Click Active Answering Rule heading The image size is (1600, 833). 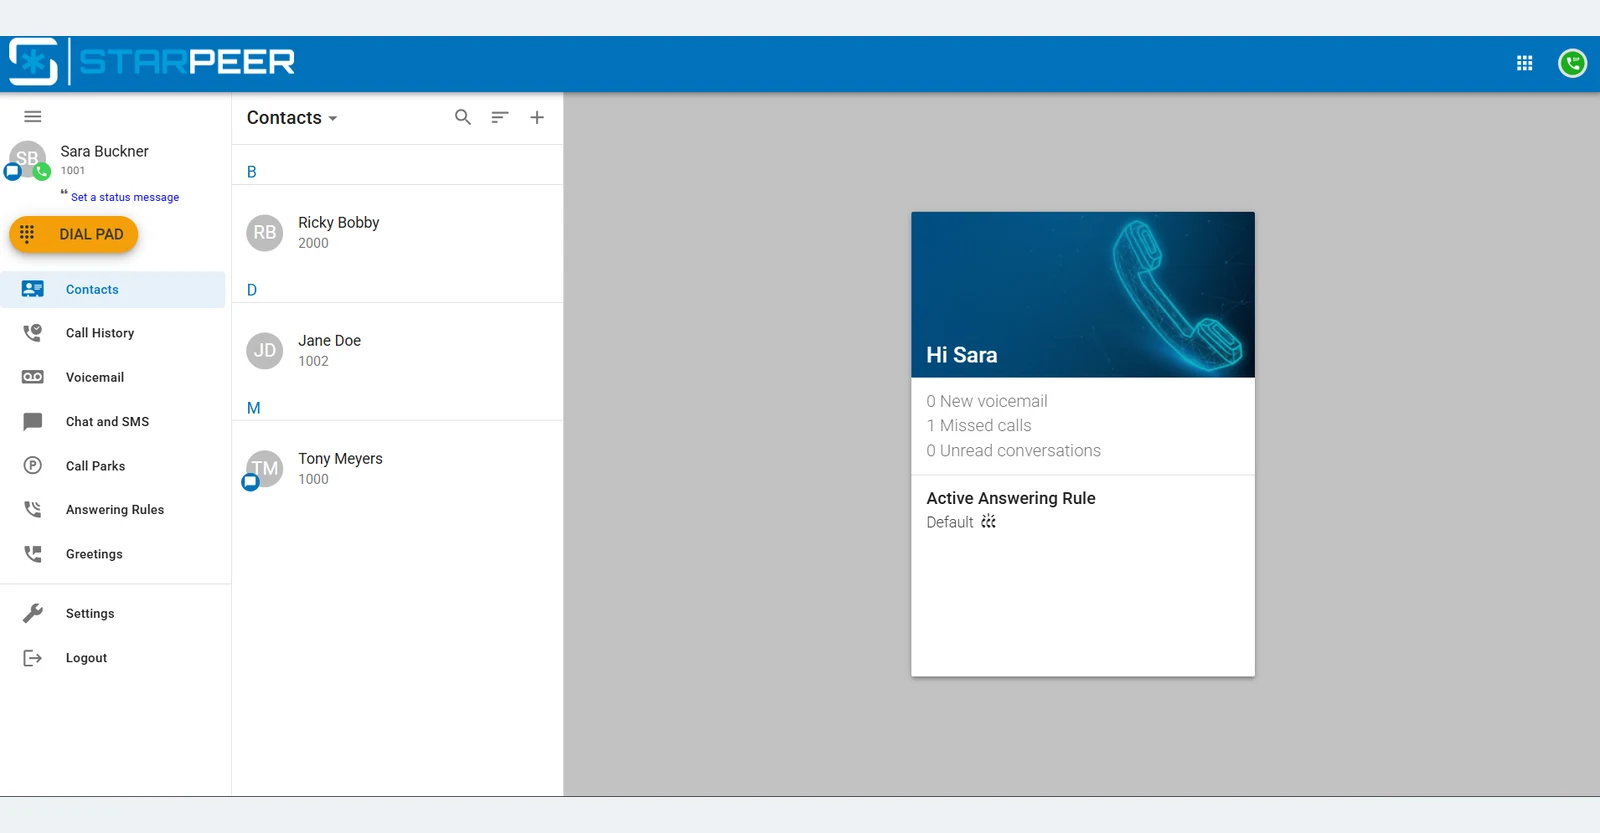[x=1011, y=498]
